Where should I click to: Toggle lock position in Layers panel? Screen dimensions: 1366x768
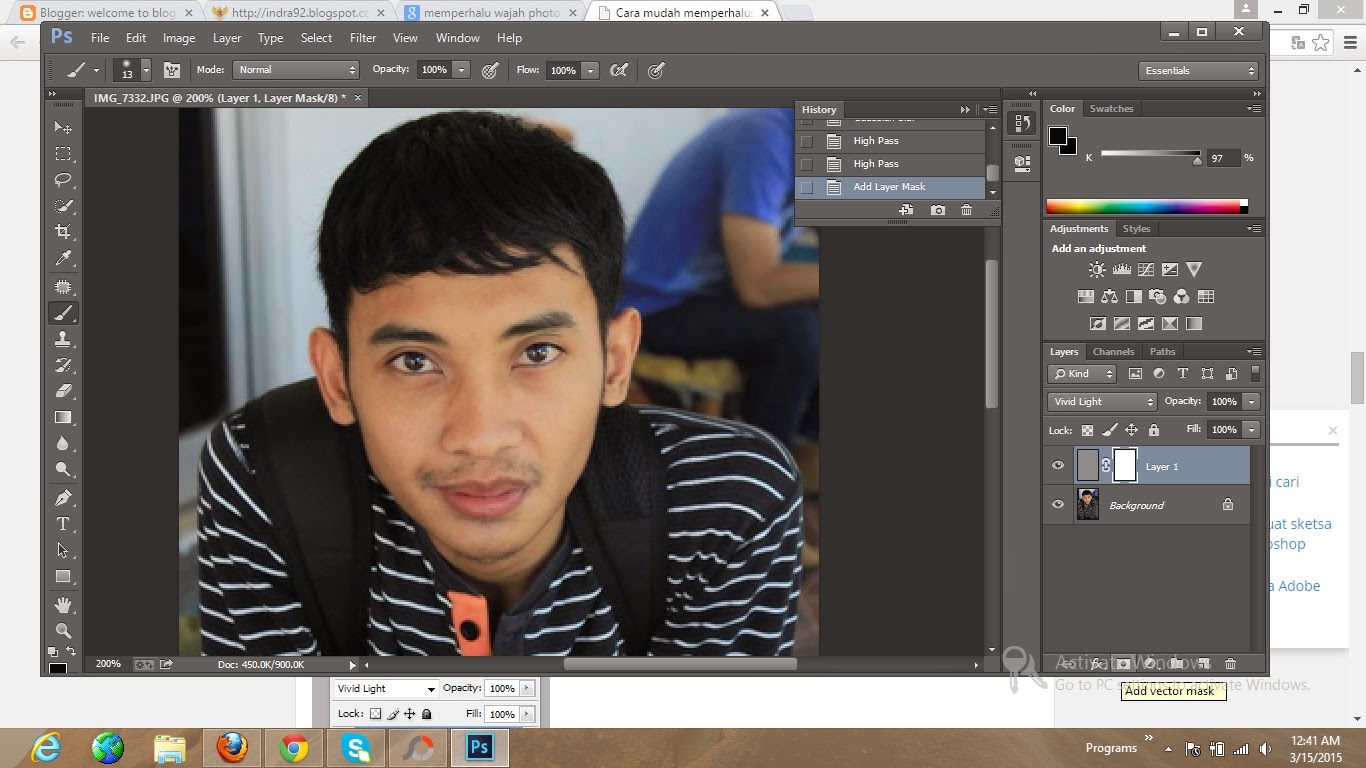tap(1131, 430)
